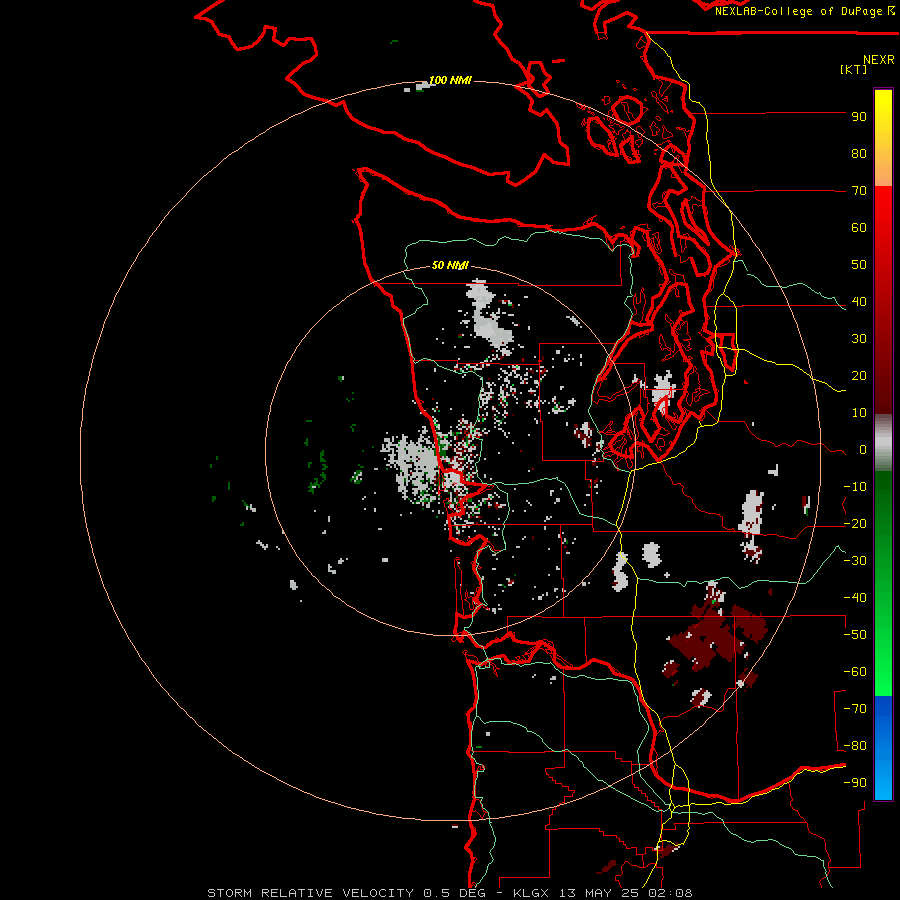
Task: Pick the gray zero-velocity band of color bar
Action: tap(883, 443)
